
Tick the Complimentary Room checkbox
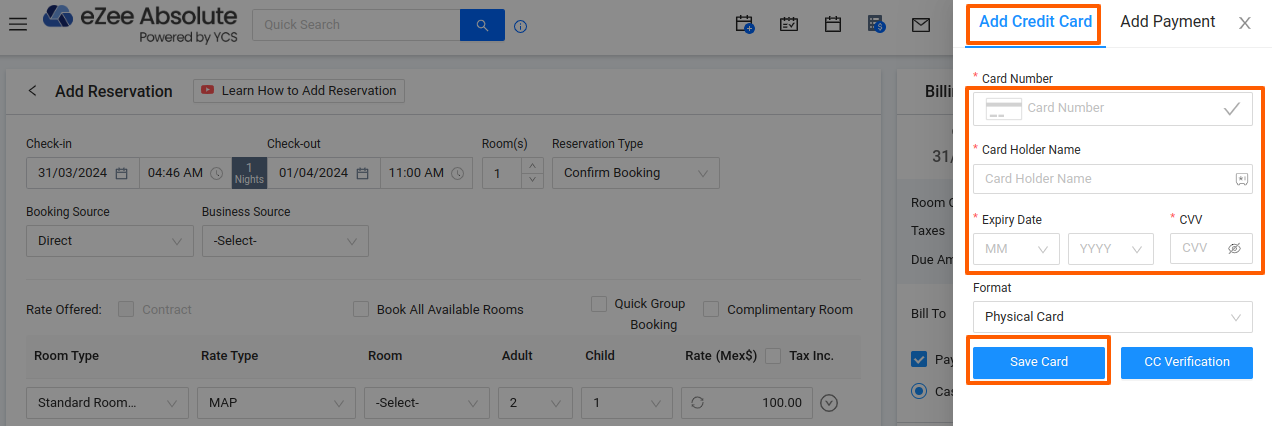point(711,309)
